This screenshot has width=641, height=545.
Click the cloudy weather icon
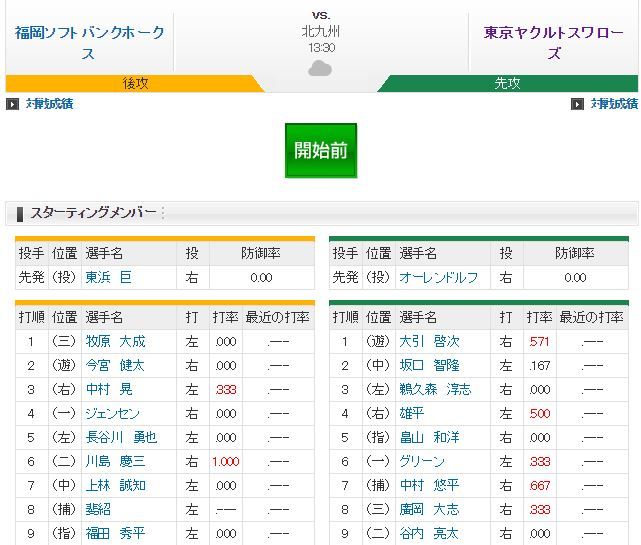click(x=320, y=68)
